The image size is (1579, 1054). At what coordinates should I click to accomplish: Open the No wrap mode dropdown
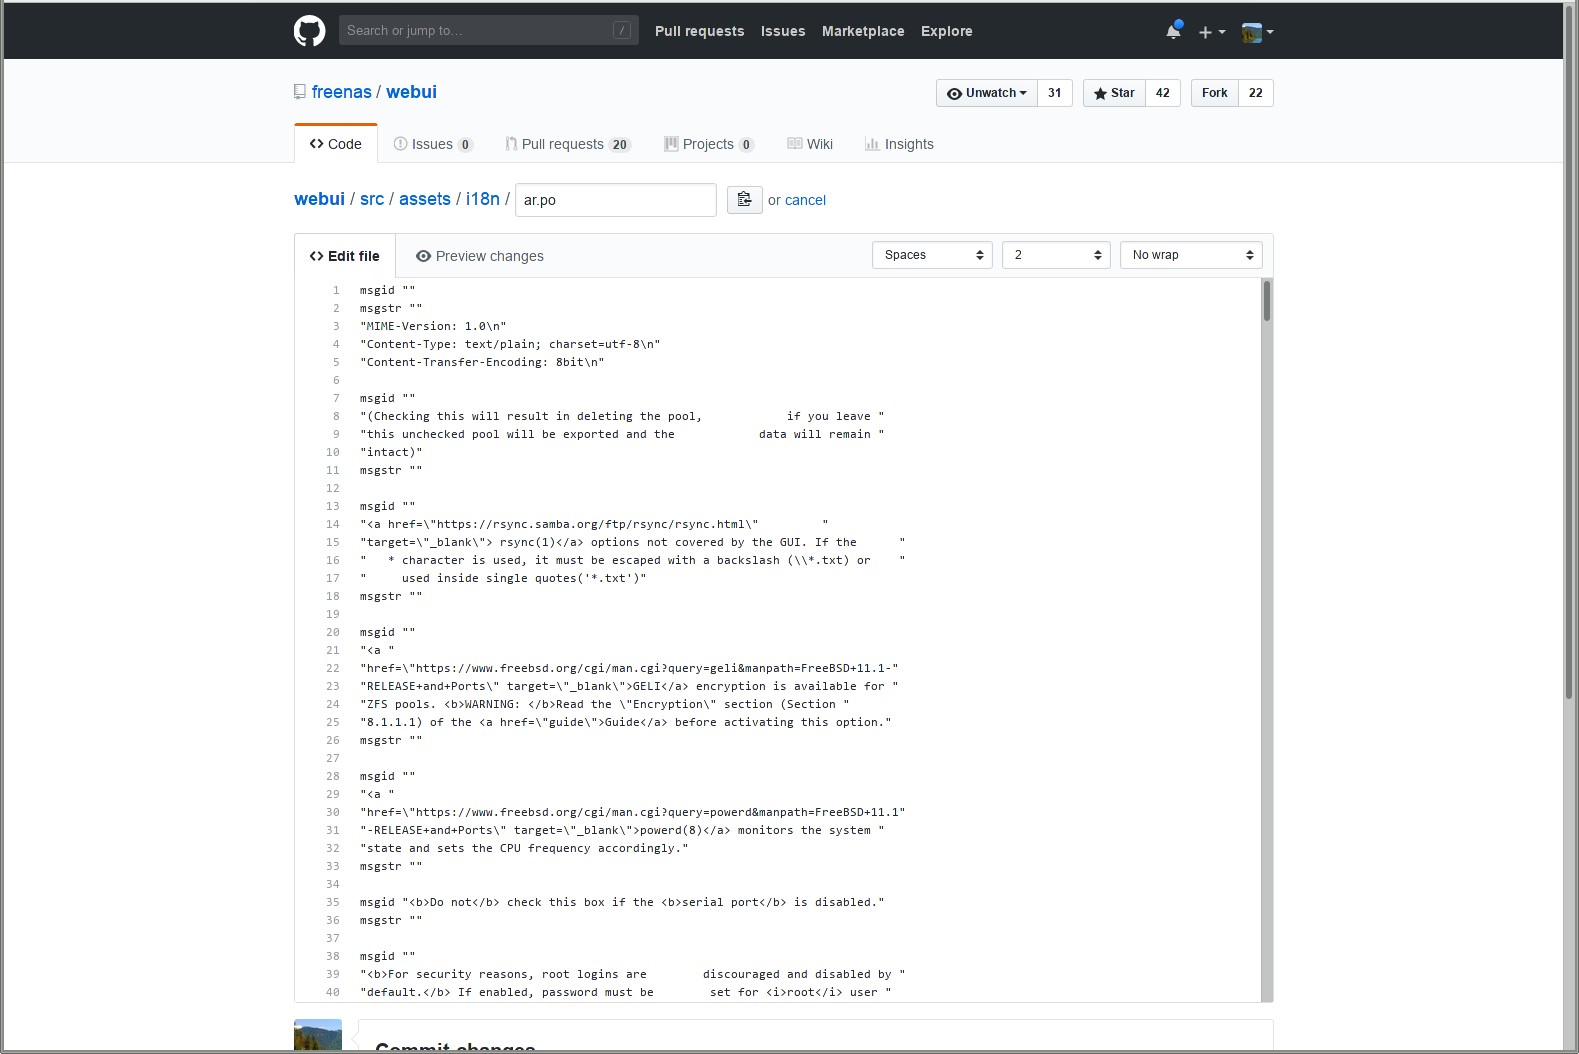(1190, 255)
